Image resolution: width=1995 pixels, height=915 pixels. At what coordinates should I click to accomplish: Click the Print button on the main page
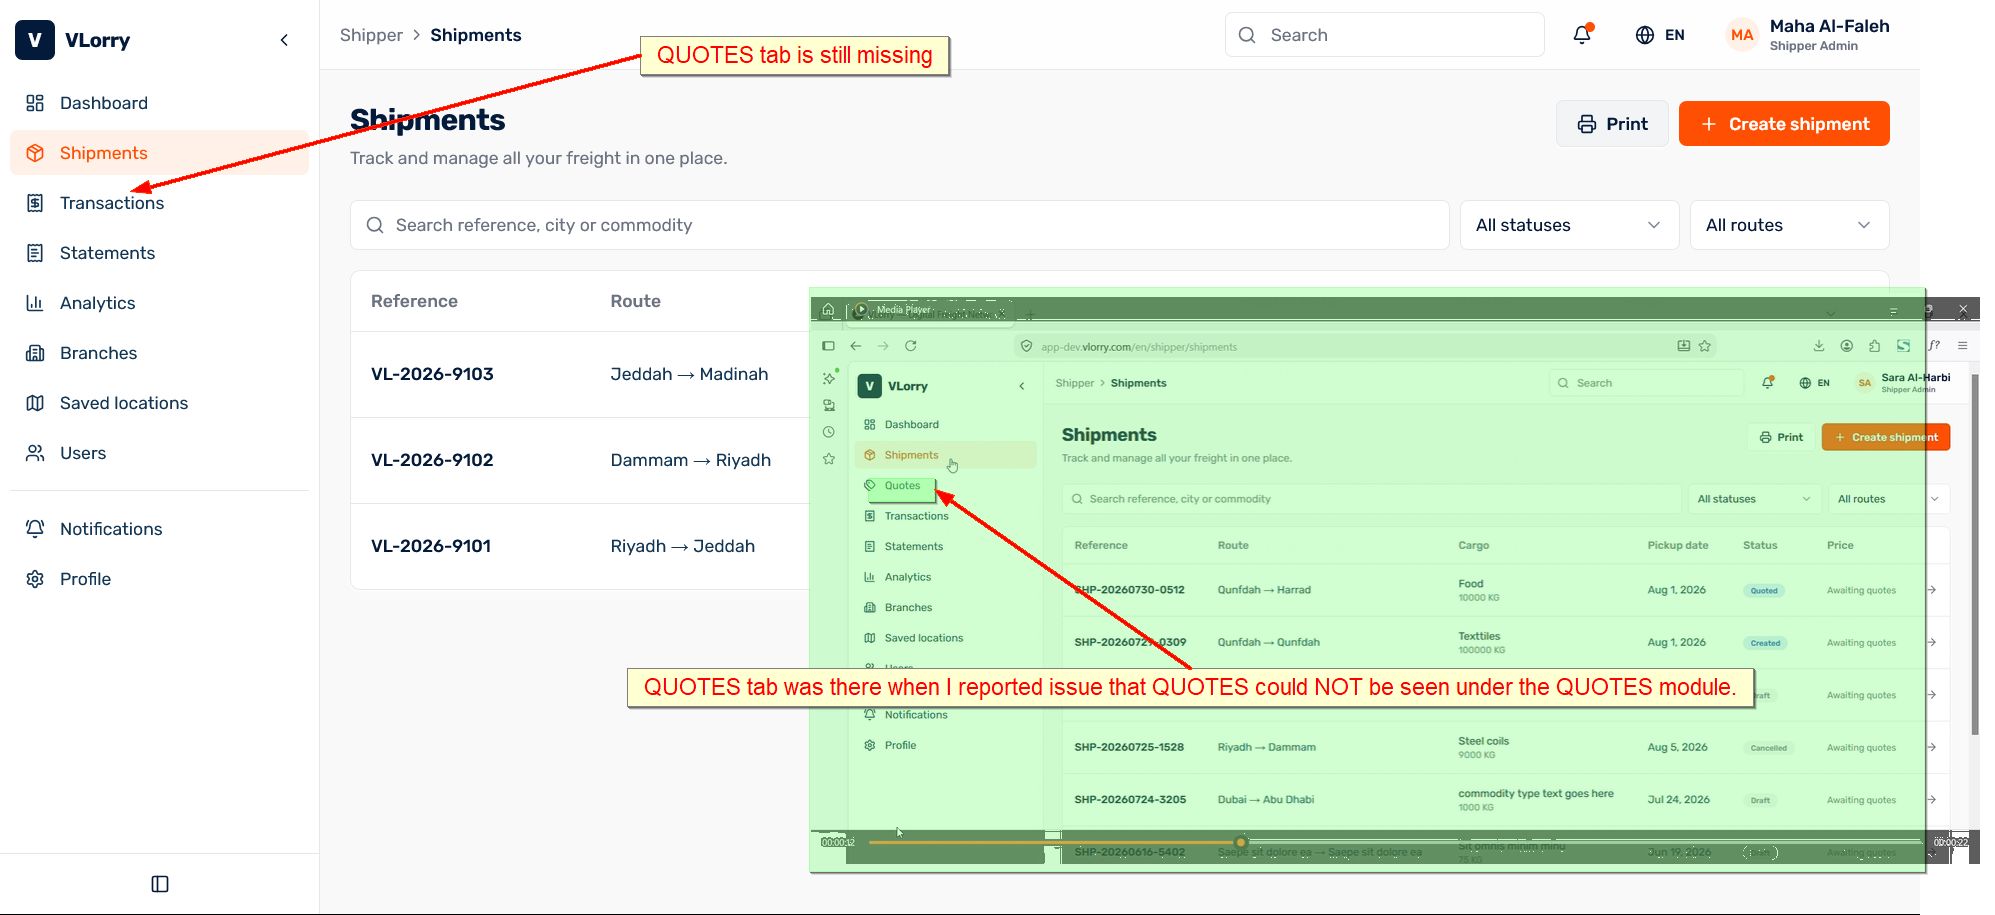point(1612,124)
